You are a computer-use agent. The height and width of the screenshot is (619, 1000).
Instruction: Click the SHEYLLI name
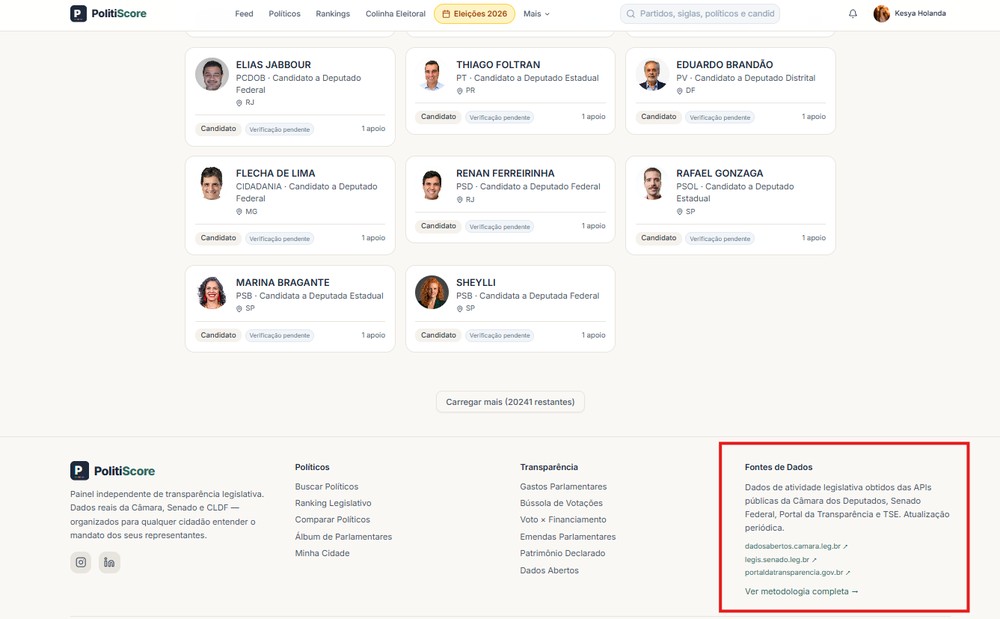[476, 282]
